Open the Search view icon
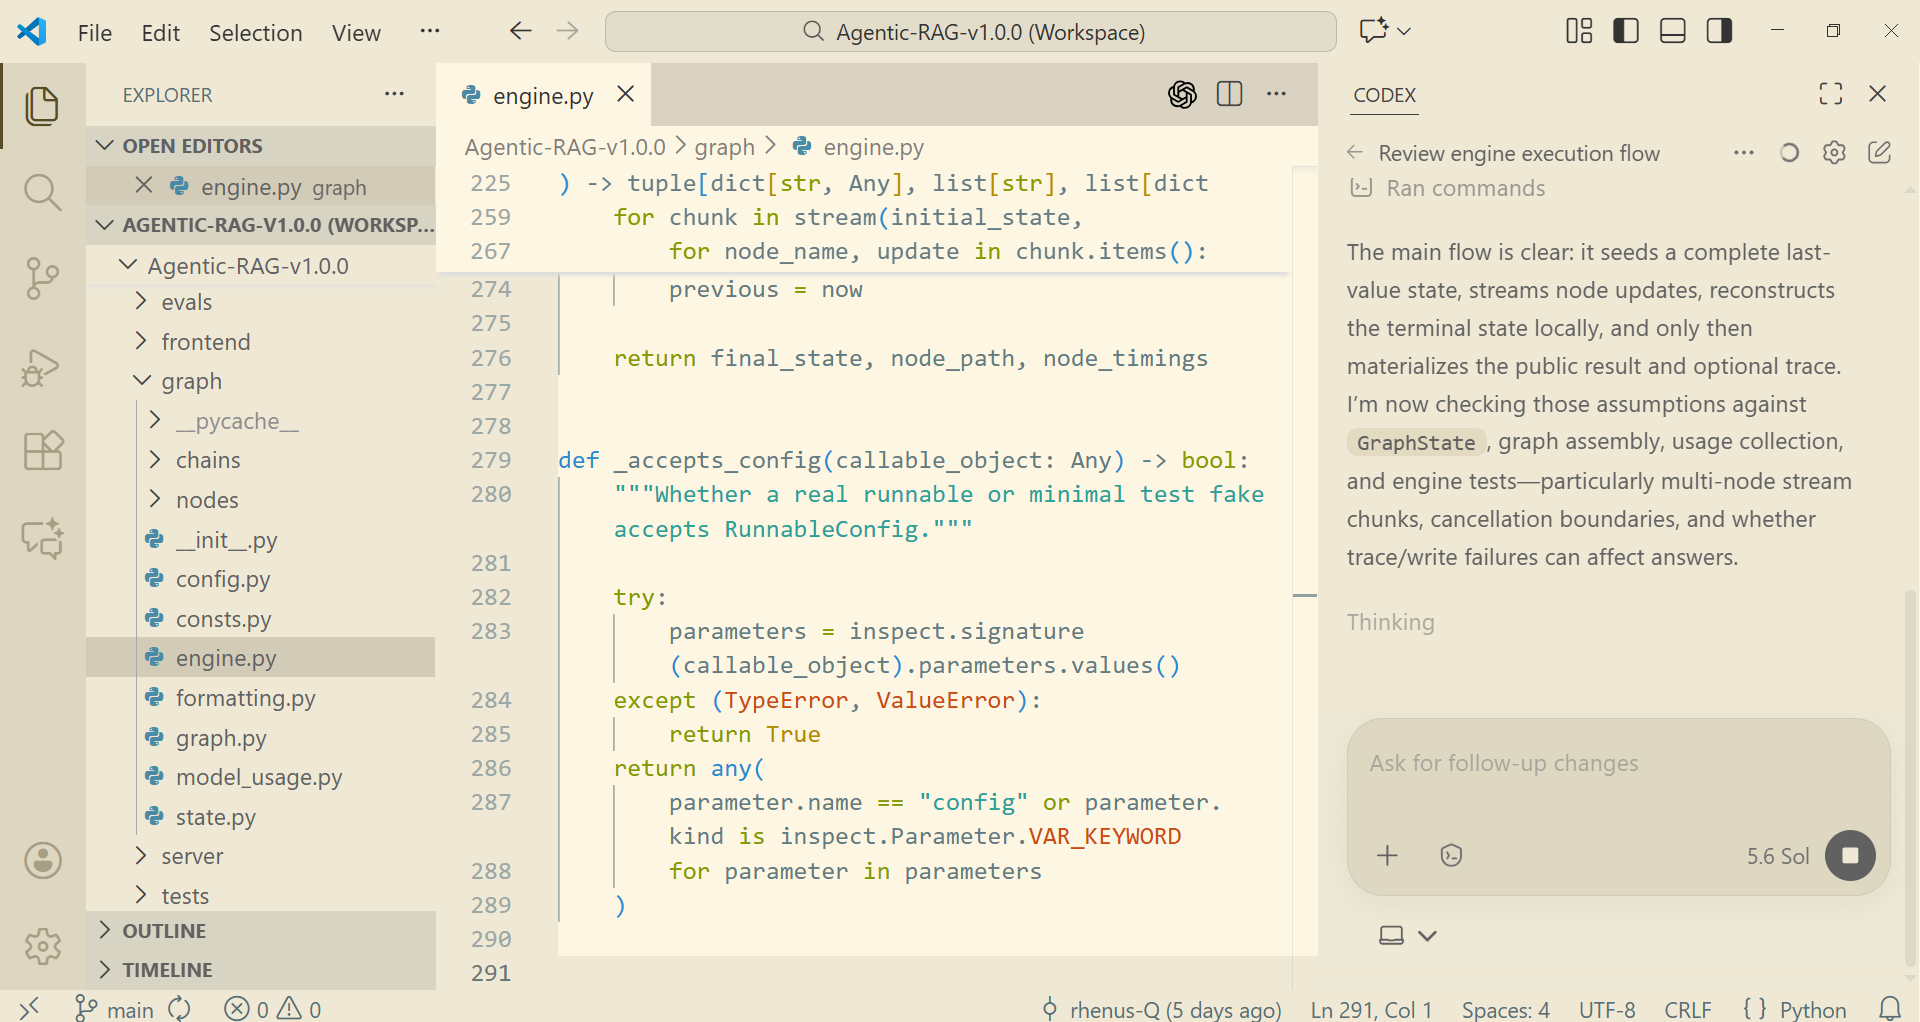Image resolution: width=1920 pixels, height=1022 pixels. tap(42, 191)
